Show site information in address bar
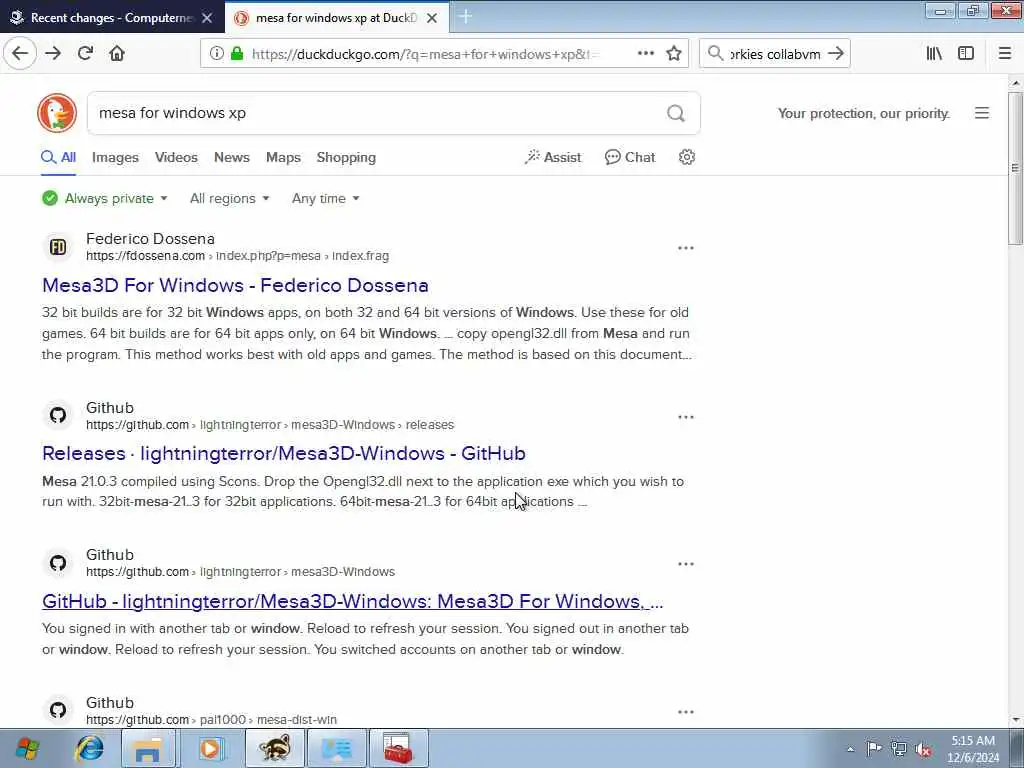The height and width of the screenshot is (768, 1024). point(216,54)
